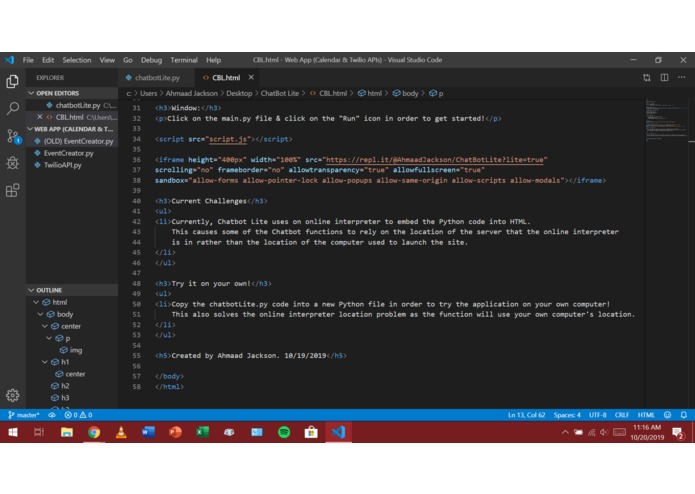Collapse the body node in Outline
The height and width of the screenshot is (494, 695).
coord(40,314)
